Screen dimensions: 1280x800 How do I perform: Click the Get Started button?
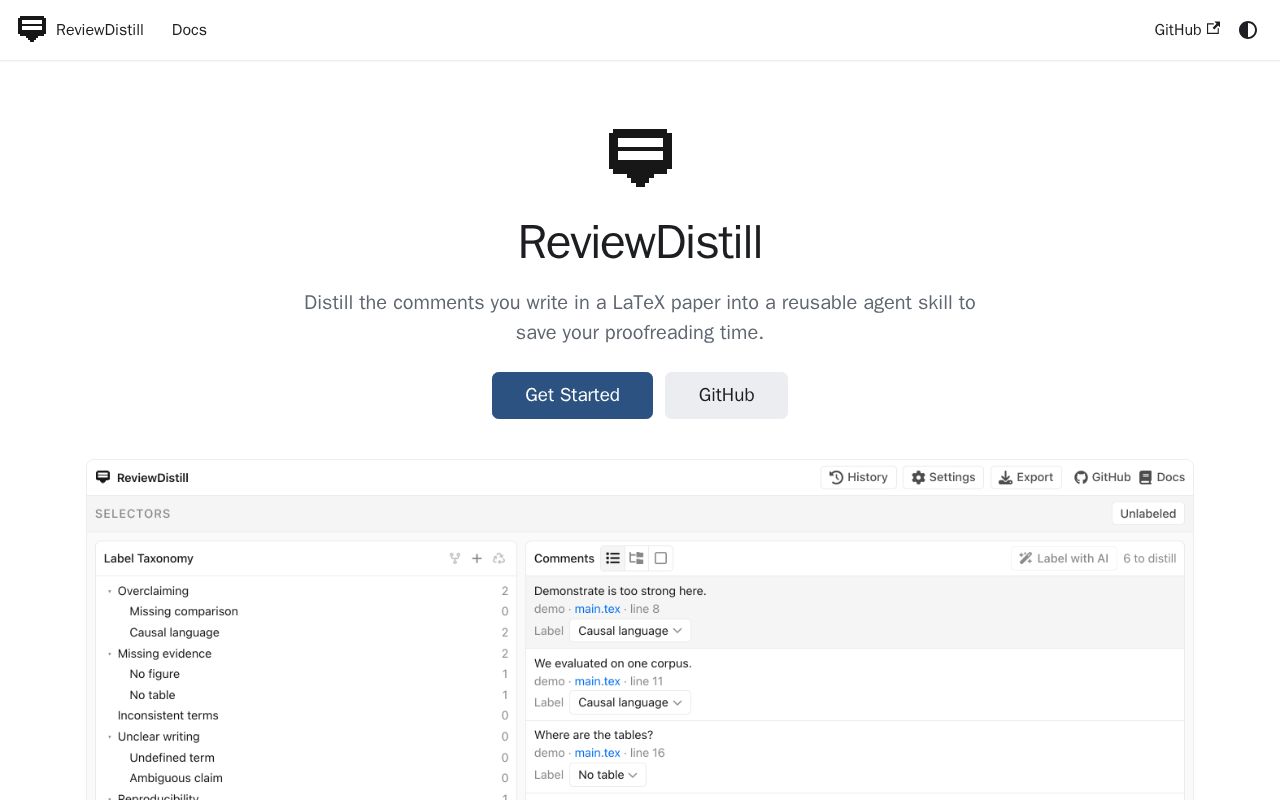click(x=572, y=395)
